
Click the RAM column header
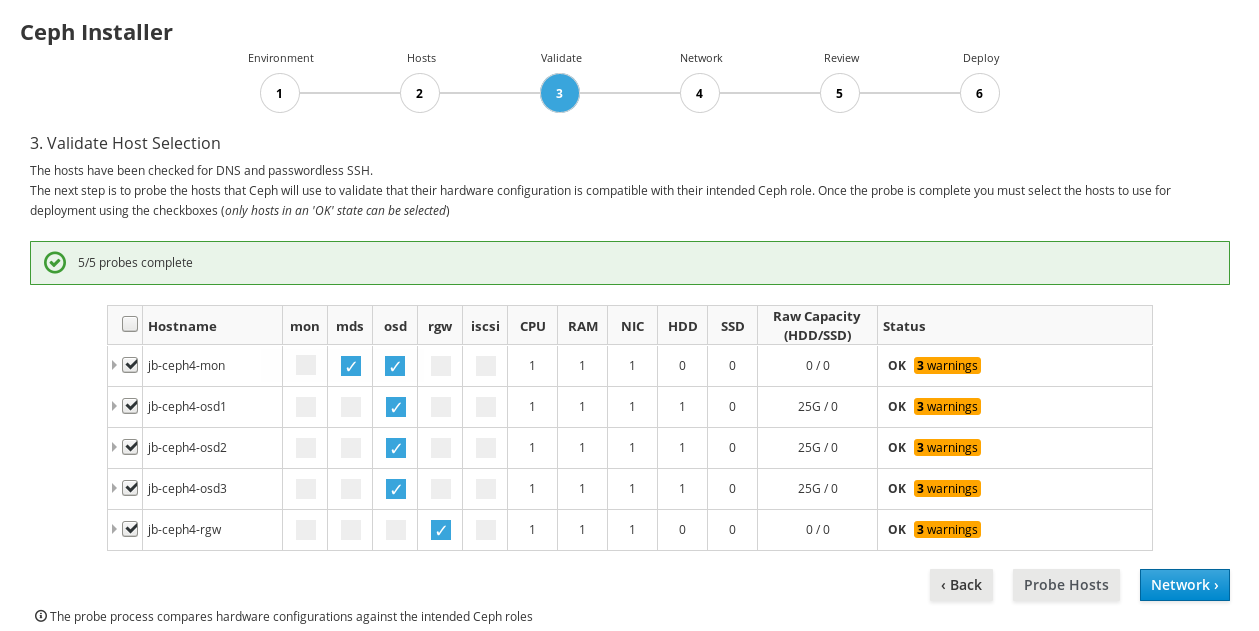(x=583, y=326)
